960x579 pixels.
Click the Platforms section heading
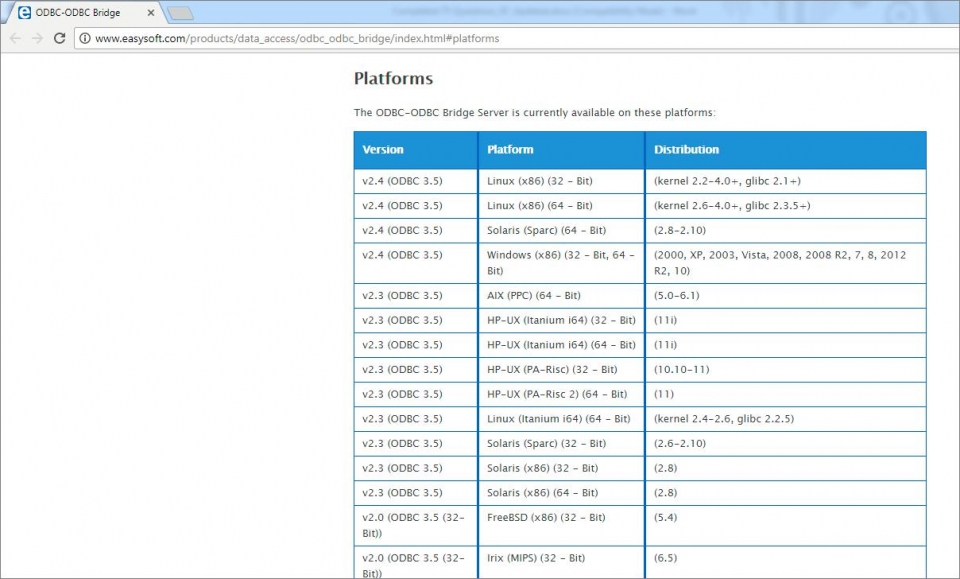coord(393,78)
